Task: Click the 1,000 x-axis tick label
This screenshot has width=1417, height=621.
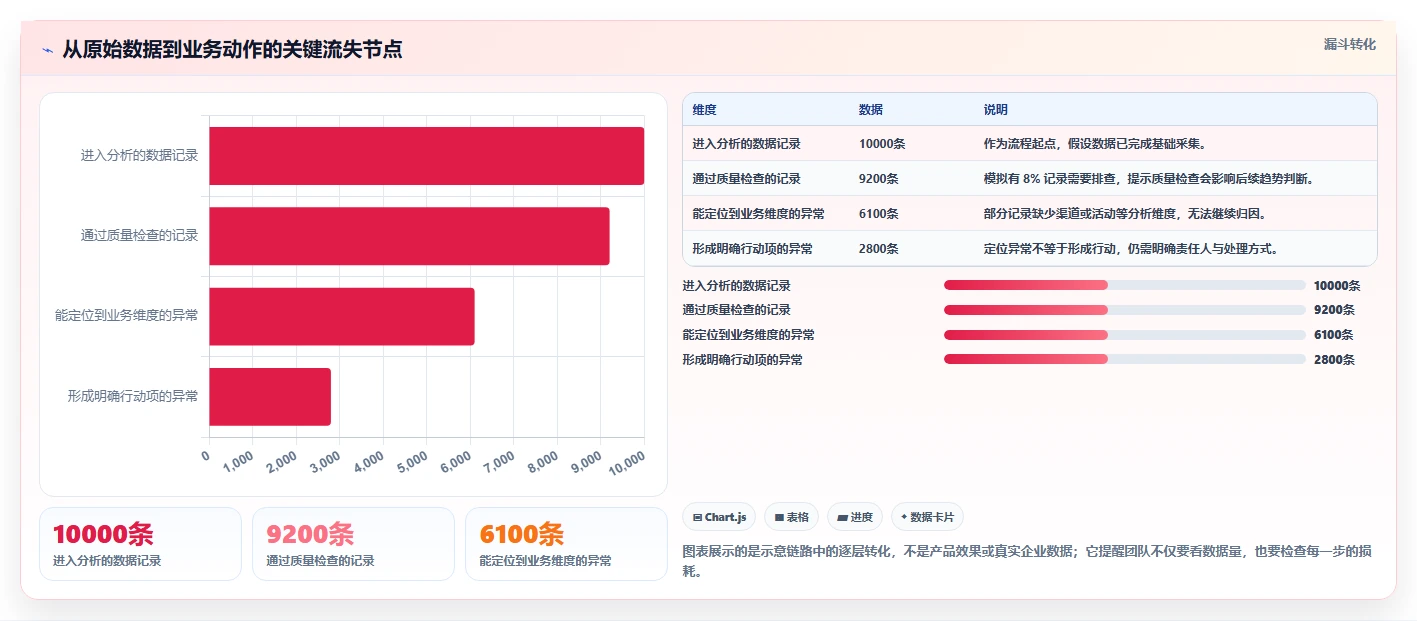Action: point(238,461)
